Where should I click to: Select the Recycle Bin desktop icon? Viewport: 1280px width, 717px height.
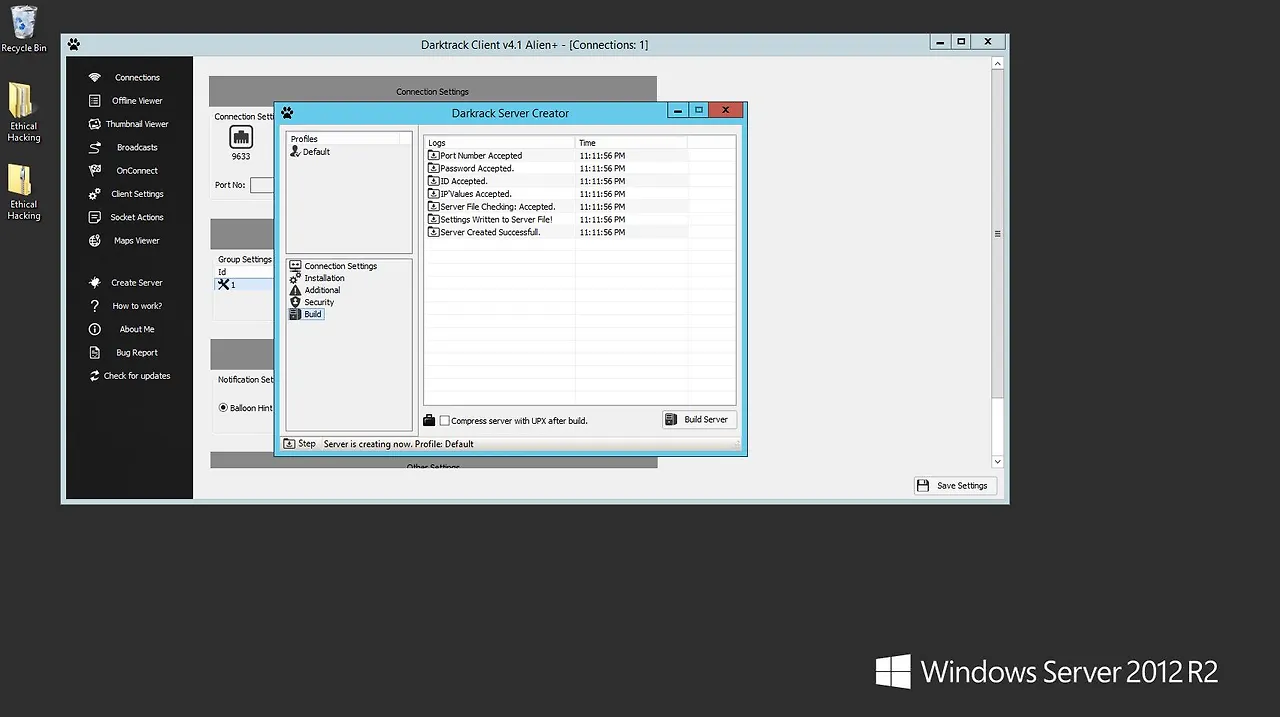point(23,29)
